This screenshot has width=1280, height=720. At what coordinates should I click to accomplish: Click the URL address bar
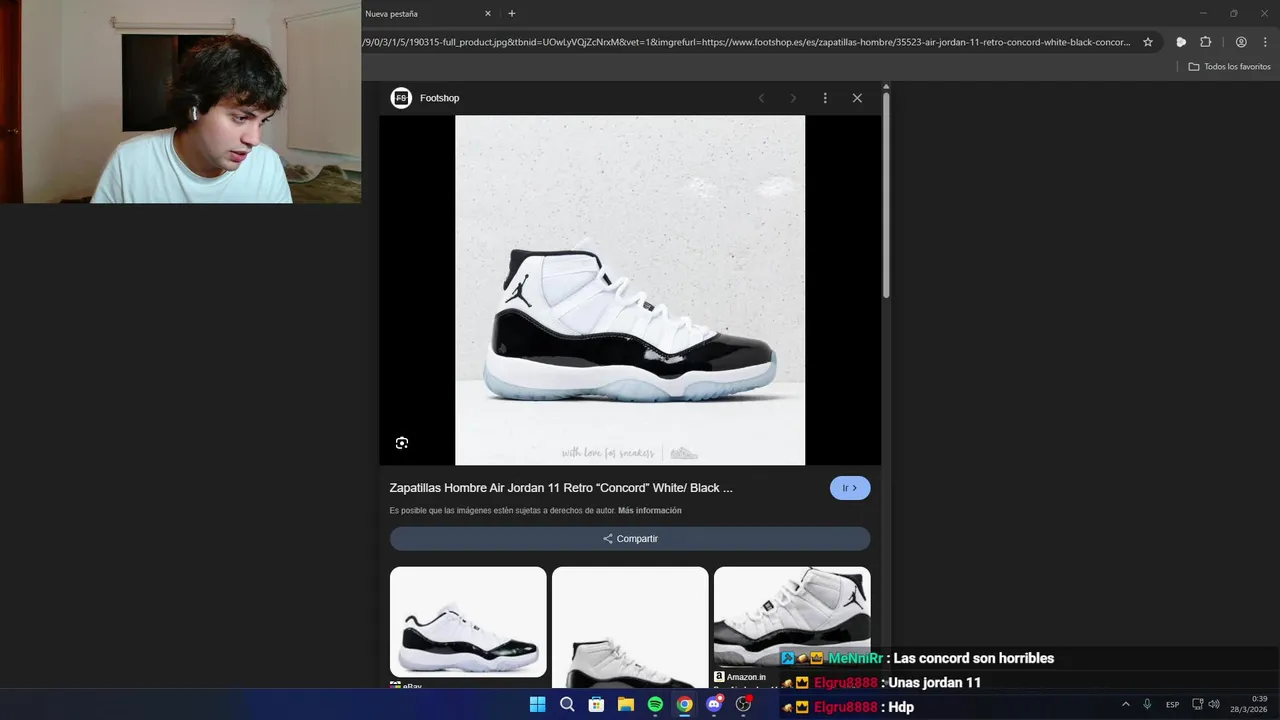pyautogui.click(x=746, y=42)
